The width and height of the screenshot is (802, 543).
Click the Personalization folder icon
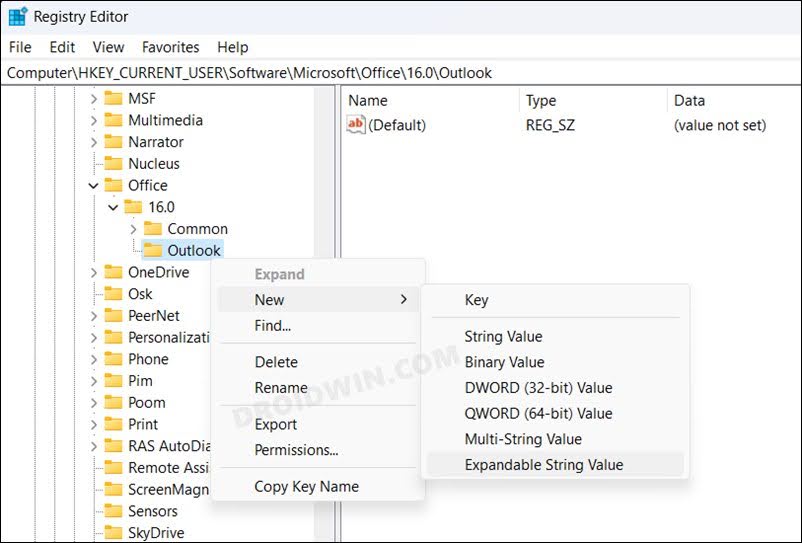pyautogui.click(x=114, y=337)
